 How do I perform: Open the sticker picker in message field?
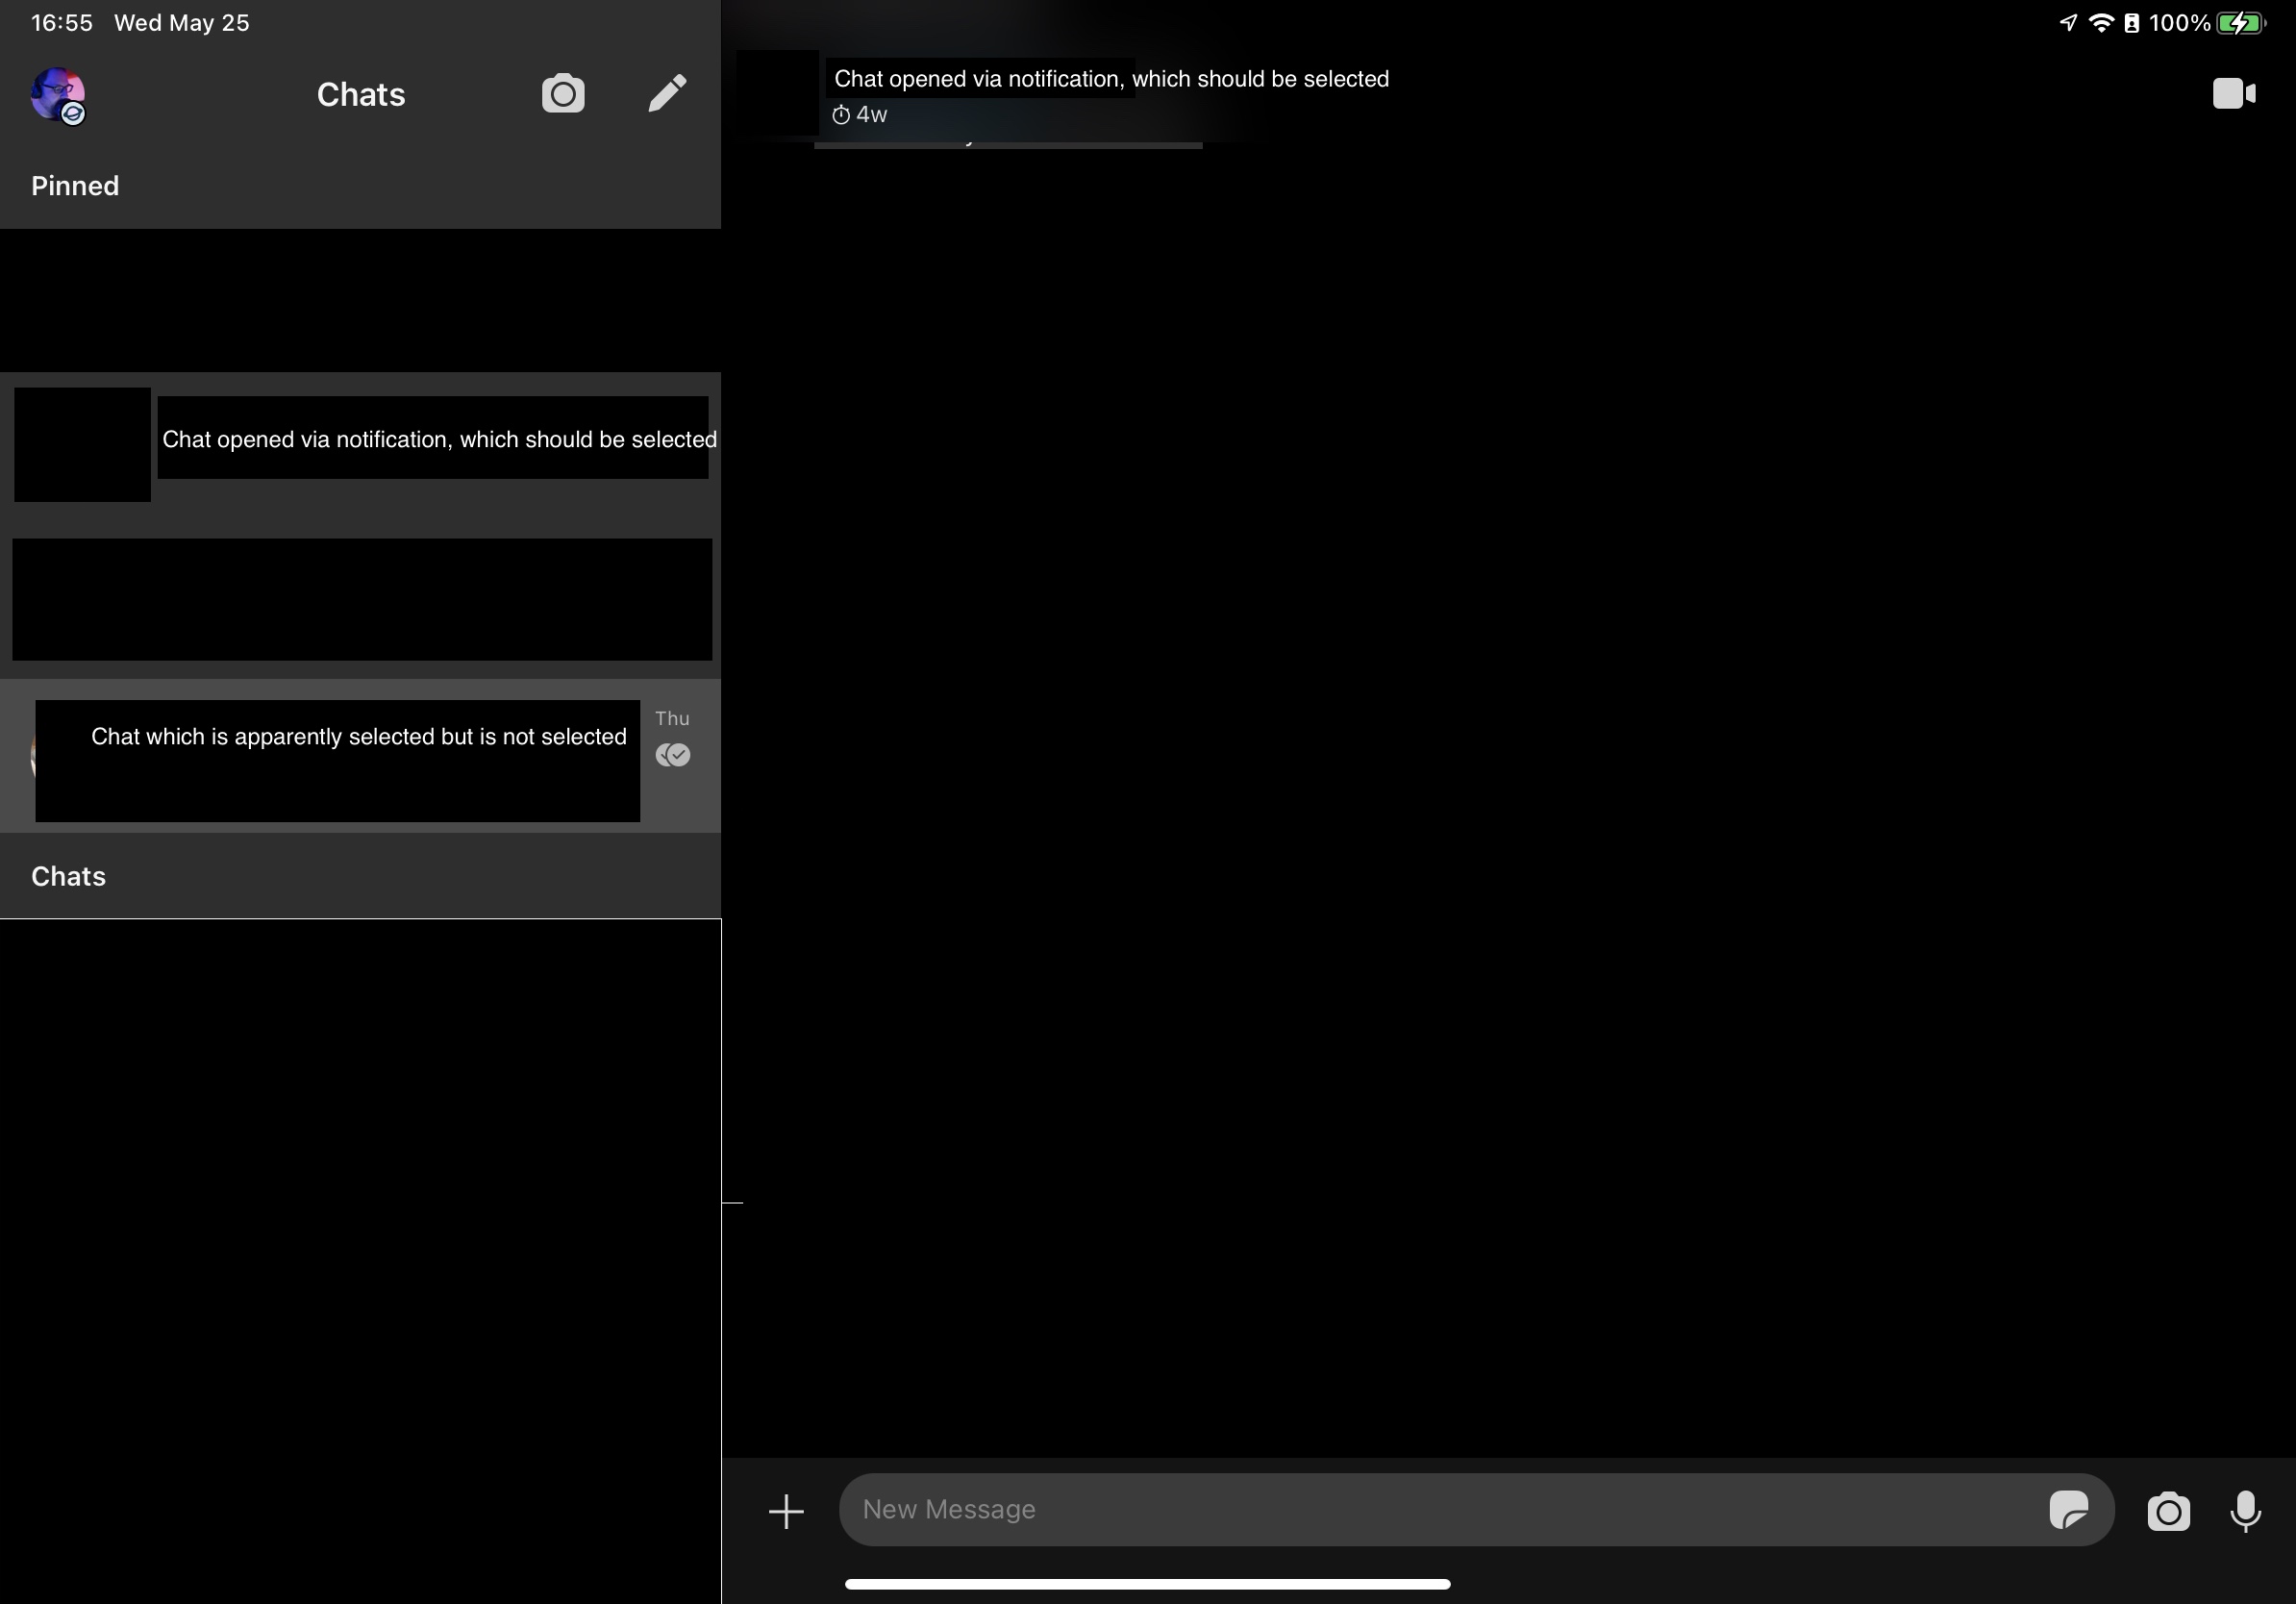pyautogui.click(x=2068, y=1509)
